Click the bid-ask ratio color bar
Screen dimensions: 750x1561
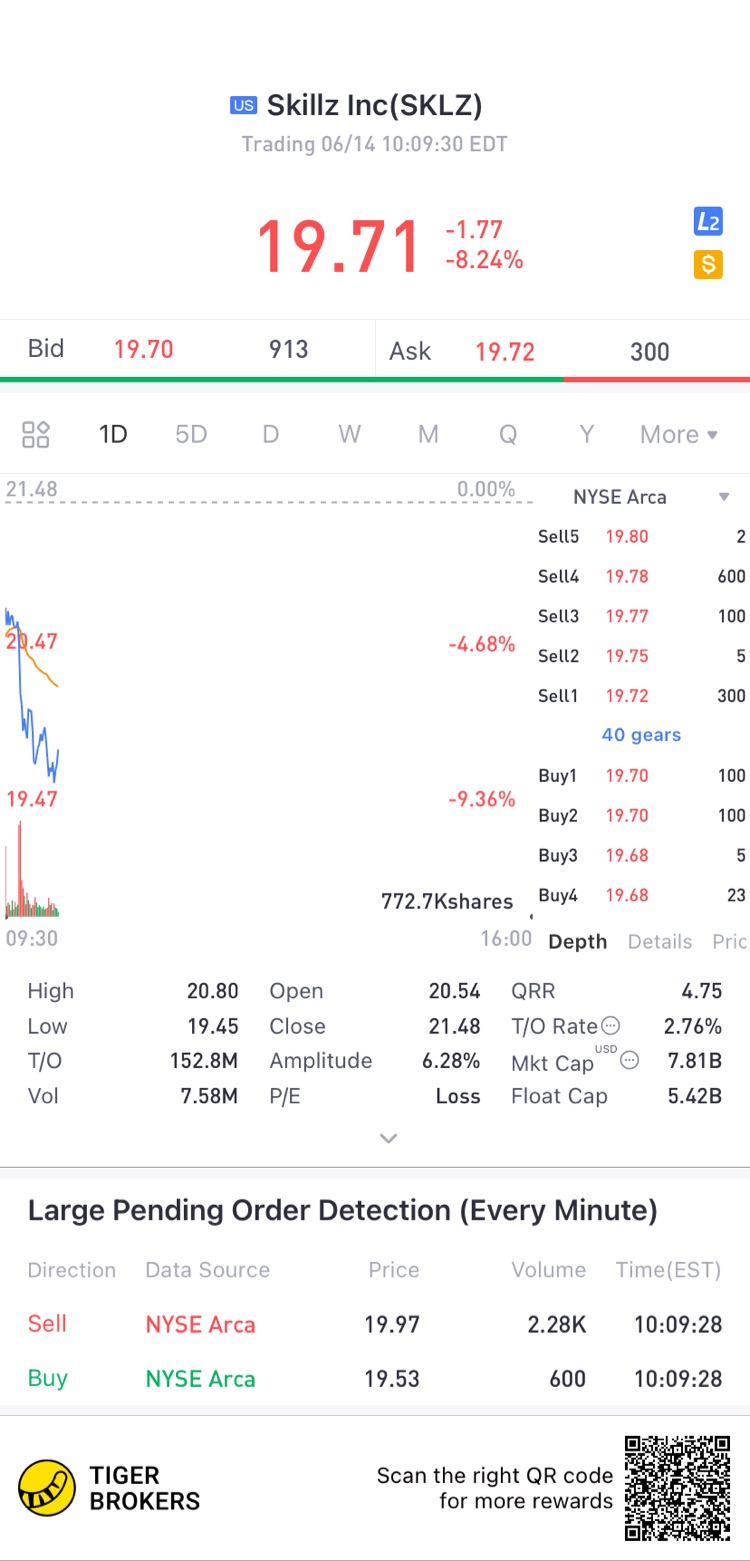(375, 380)
